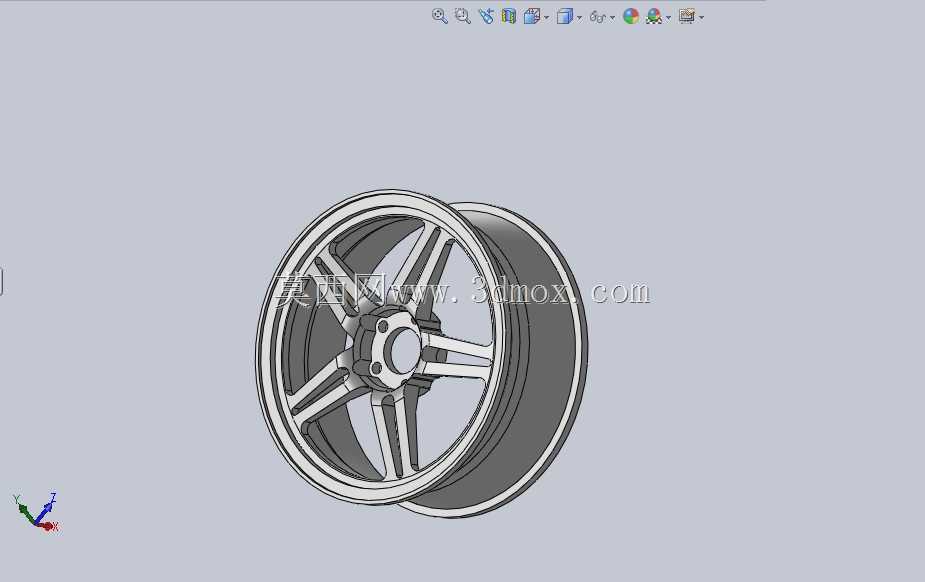925x582 pixels.
Task: Expand the Display Style dropdown arrow
Action: [579, 17]
